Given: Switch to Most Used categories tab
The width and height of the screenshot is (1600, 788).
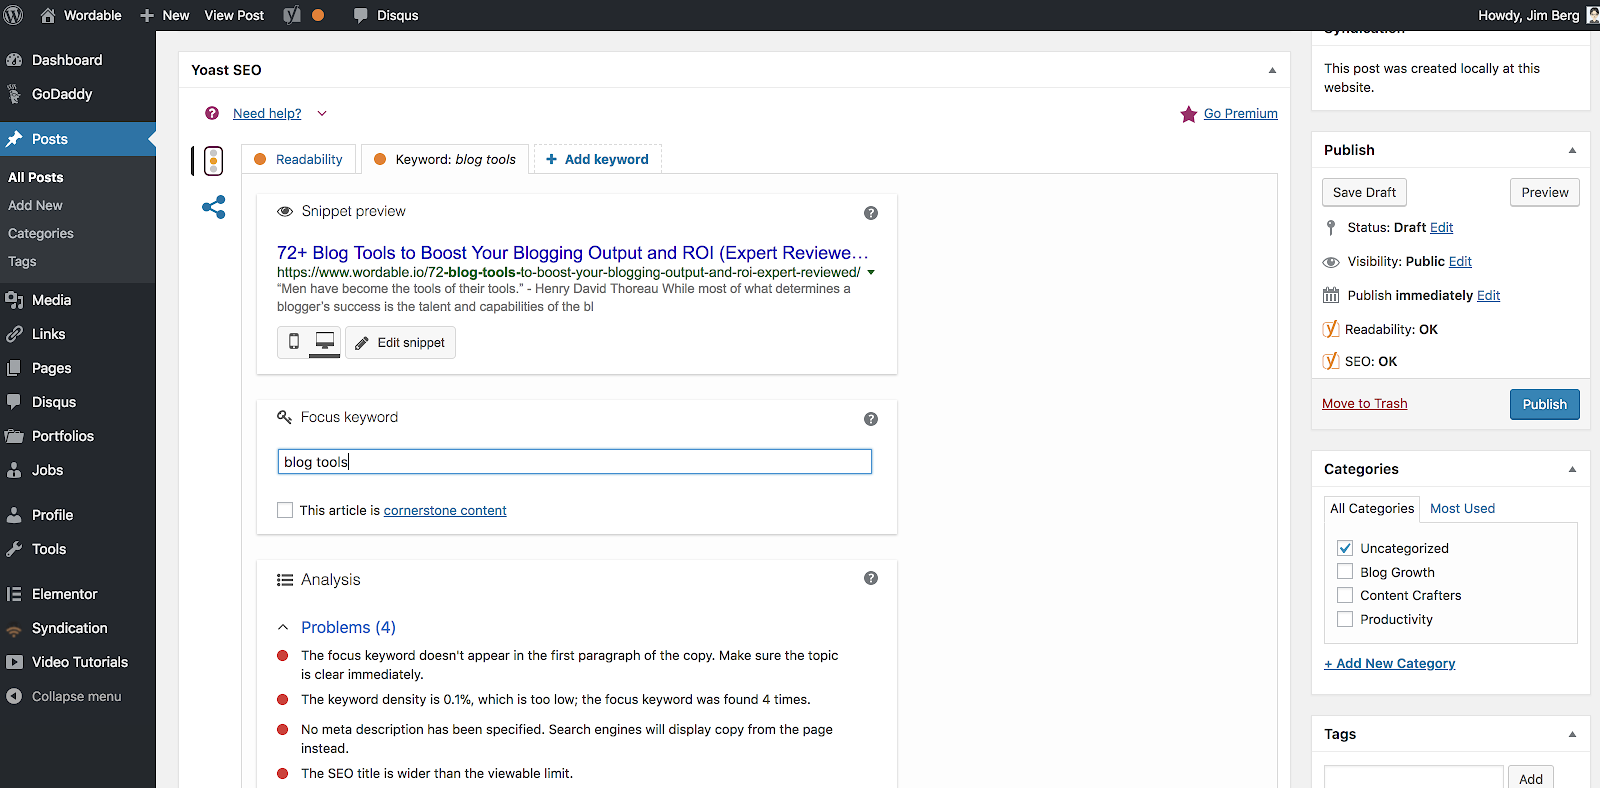Looking at the screenshot, I should [x=1462, y=508].
